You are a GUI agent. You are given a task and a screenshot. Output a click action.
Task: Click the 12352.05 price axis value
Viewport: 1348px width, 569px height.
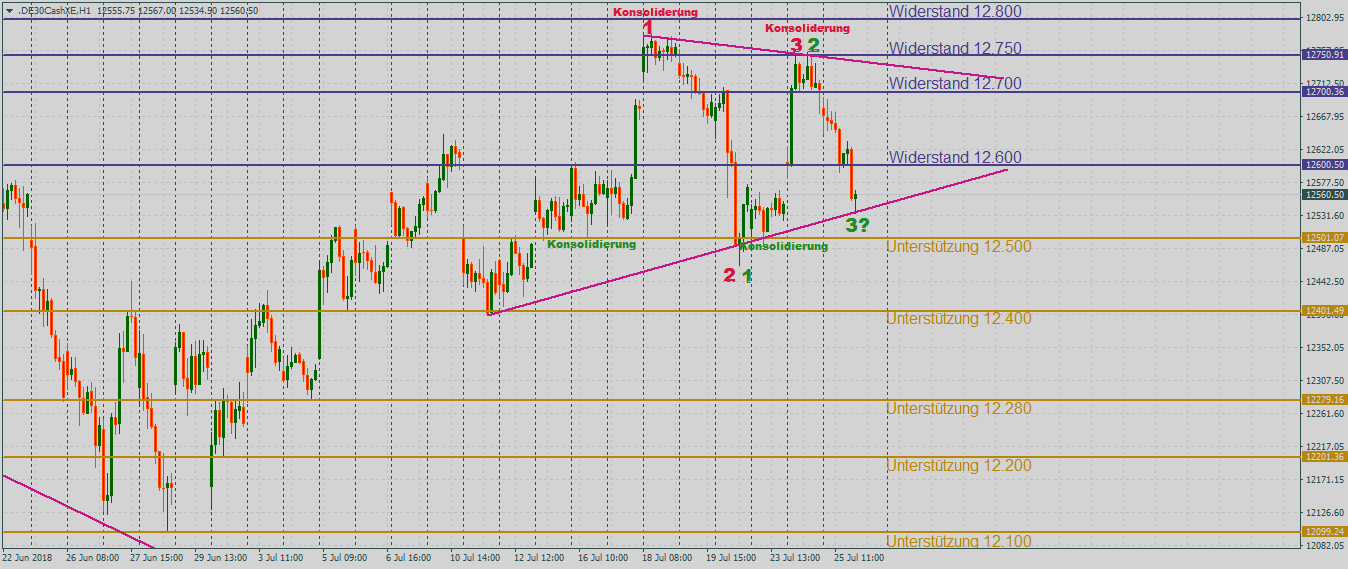coord(1324,347)
